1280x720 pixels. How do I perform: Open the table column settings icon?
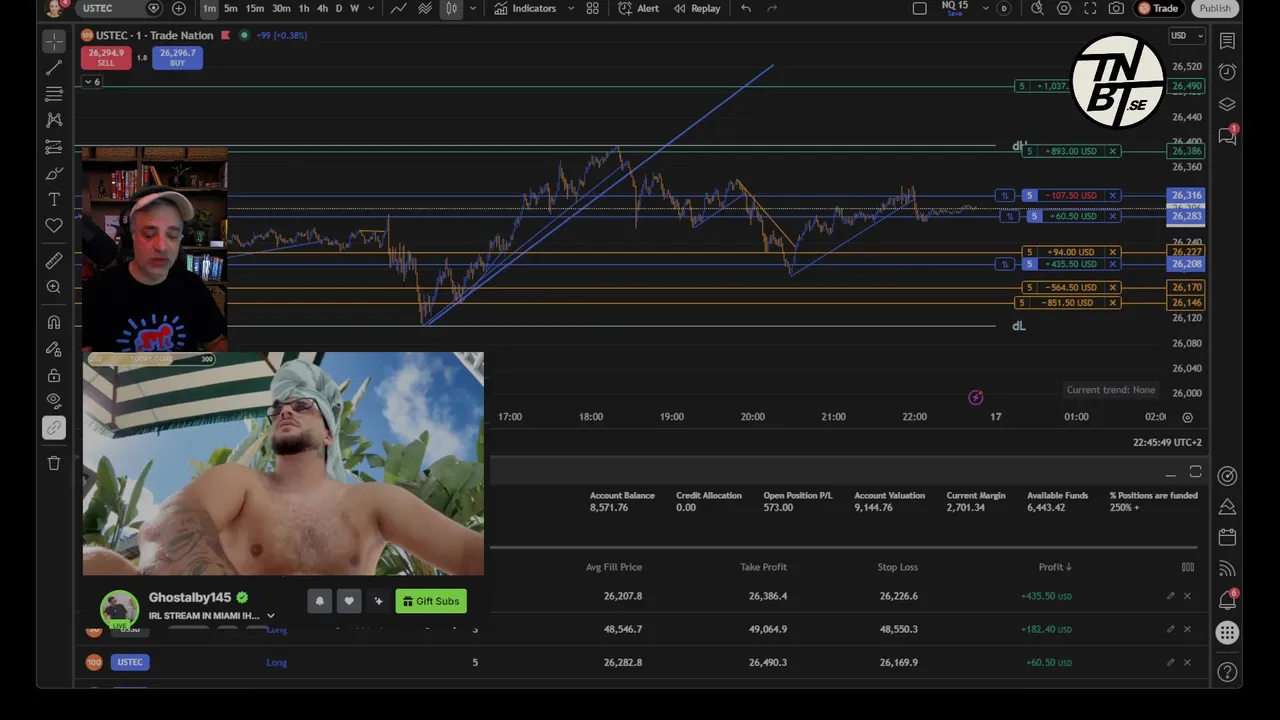(x=1188, y=567)
